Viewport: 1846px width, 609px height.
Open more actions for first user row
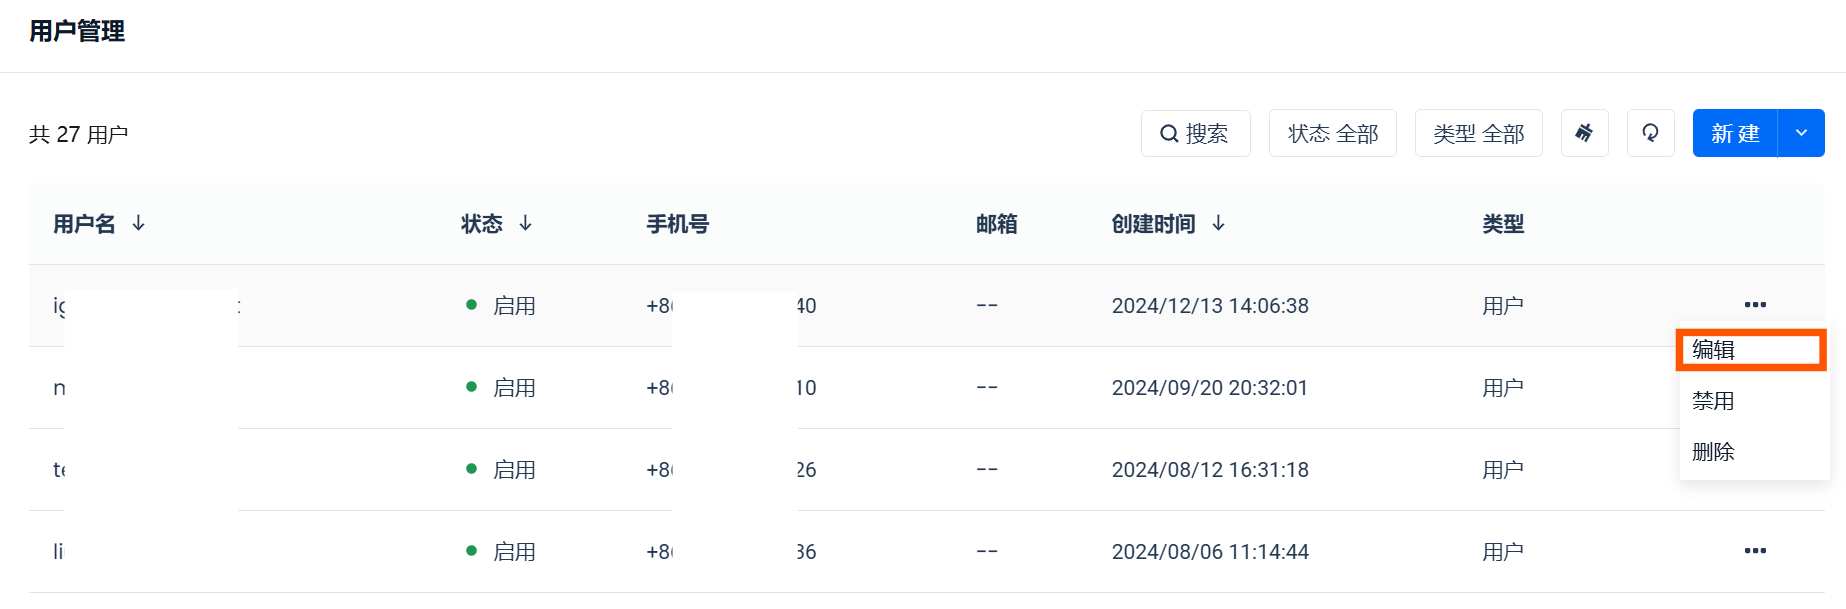pyautogui.click(x=1755, y=305)
